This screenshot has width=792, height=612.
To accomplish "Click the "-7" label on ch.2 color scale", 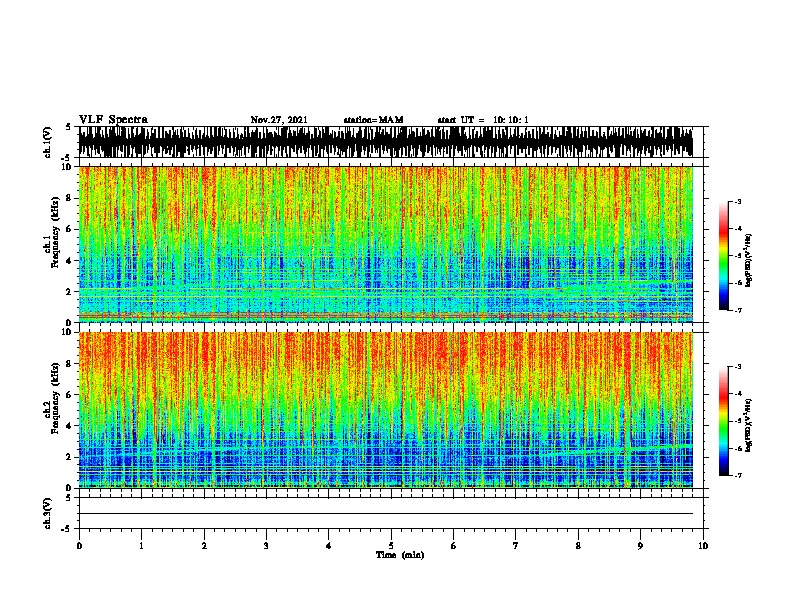I will pyautogui.click(x=738, y=475).
